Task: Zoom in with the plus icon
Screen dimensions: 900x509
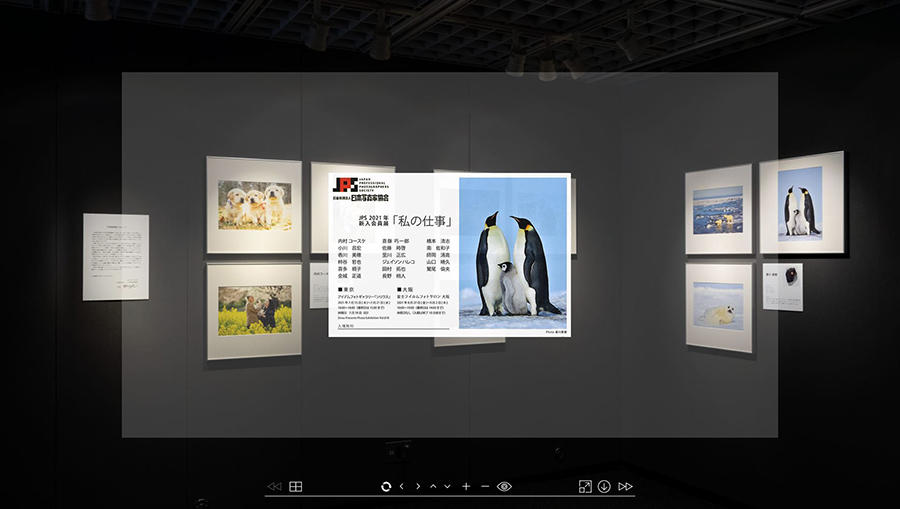Action: tap(466, 487)
